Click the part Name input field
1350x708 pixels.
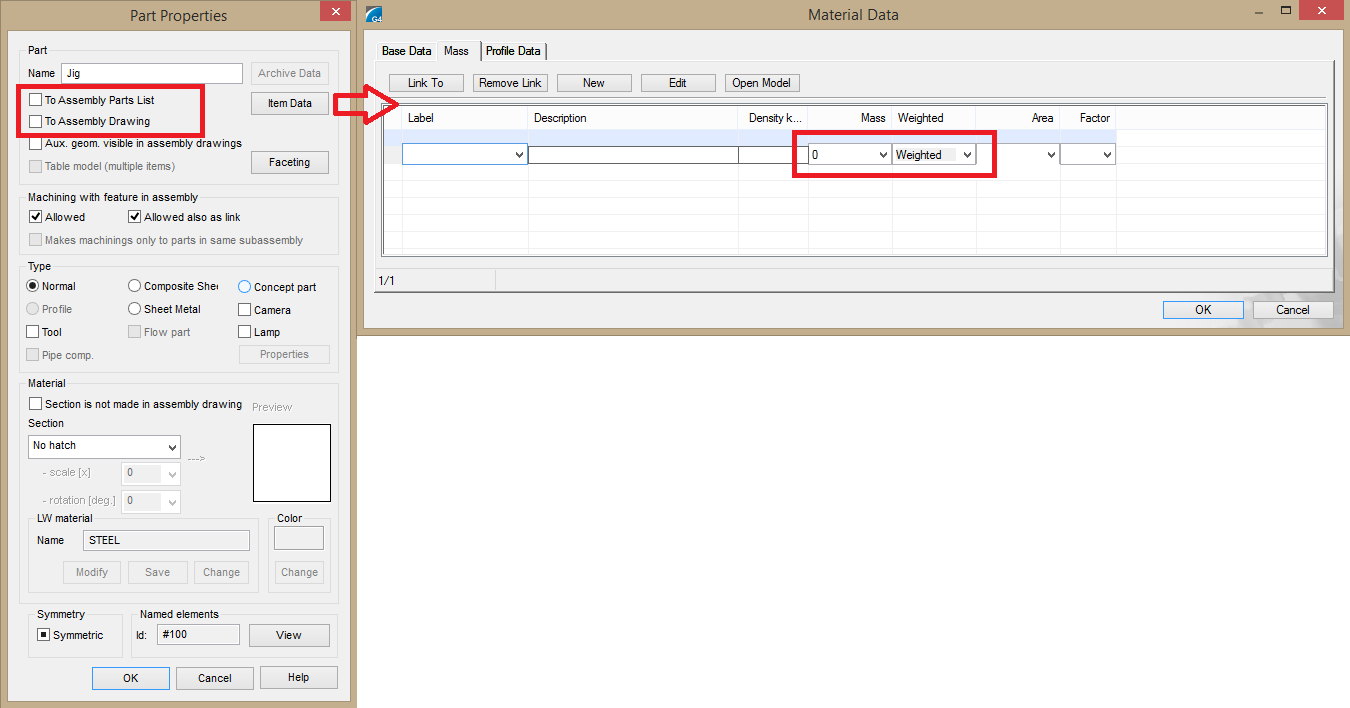point(152,73)
